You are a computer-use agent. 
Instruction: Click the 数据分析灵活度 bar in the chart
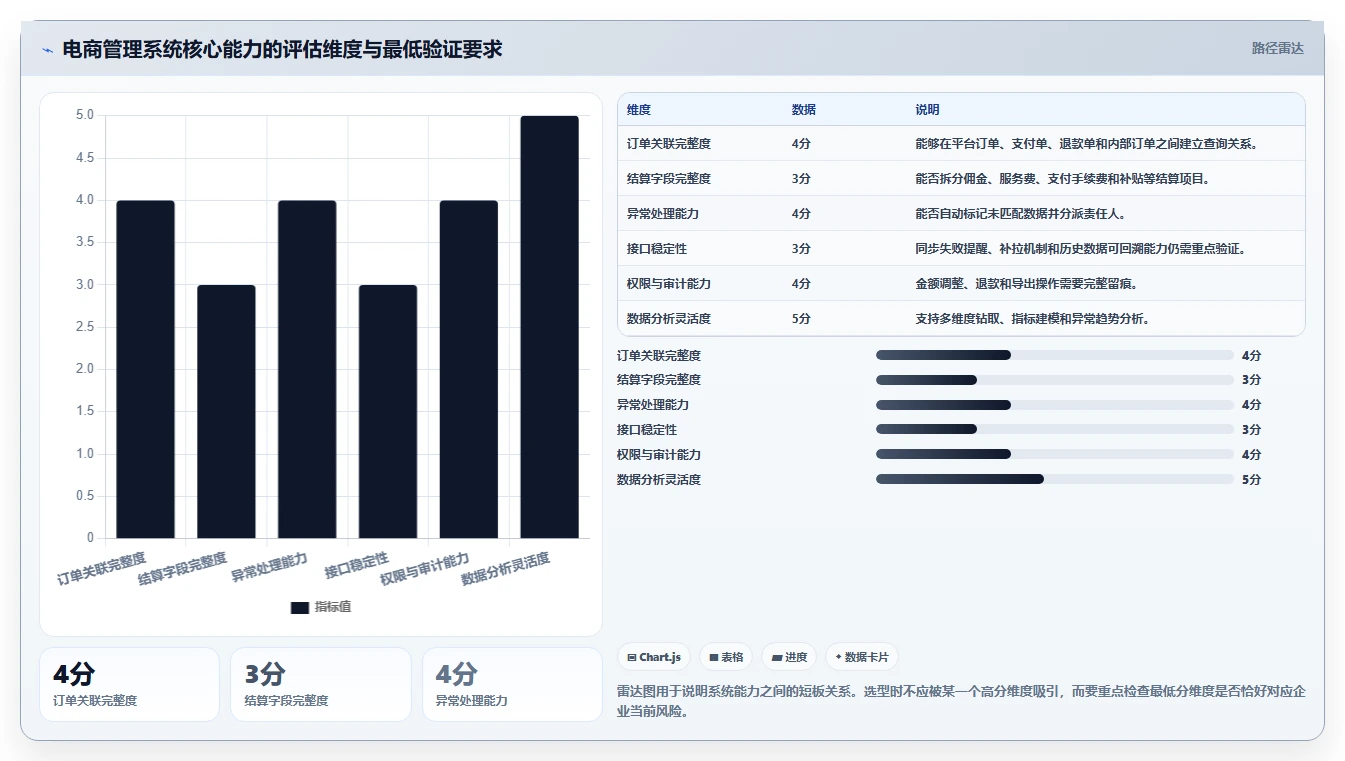tap(550, 327)
